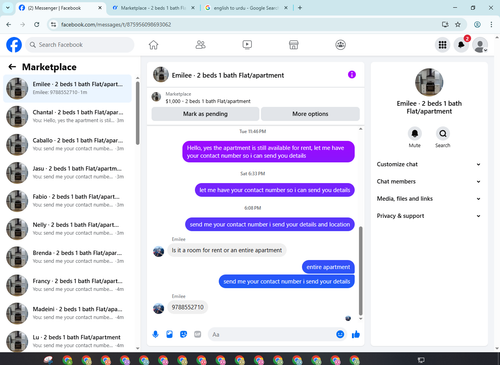Go back in browser history
The height and width of the screenshot is (365, 500).
pos(9,24)
